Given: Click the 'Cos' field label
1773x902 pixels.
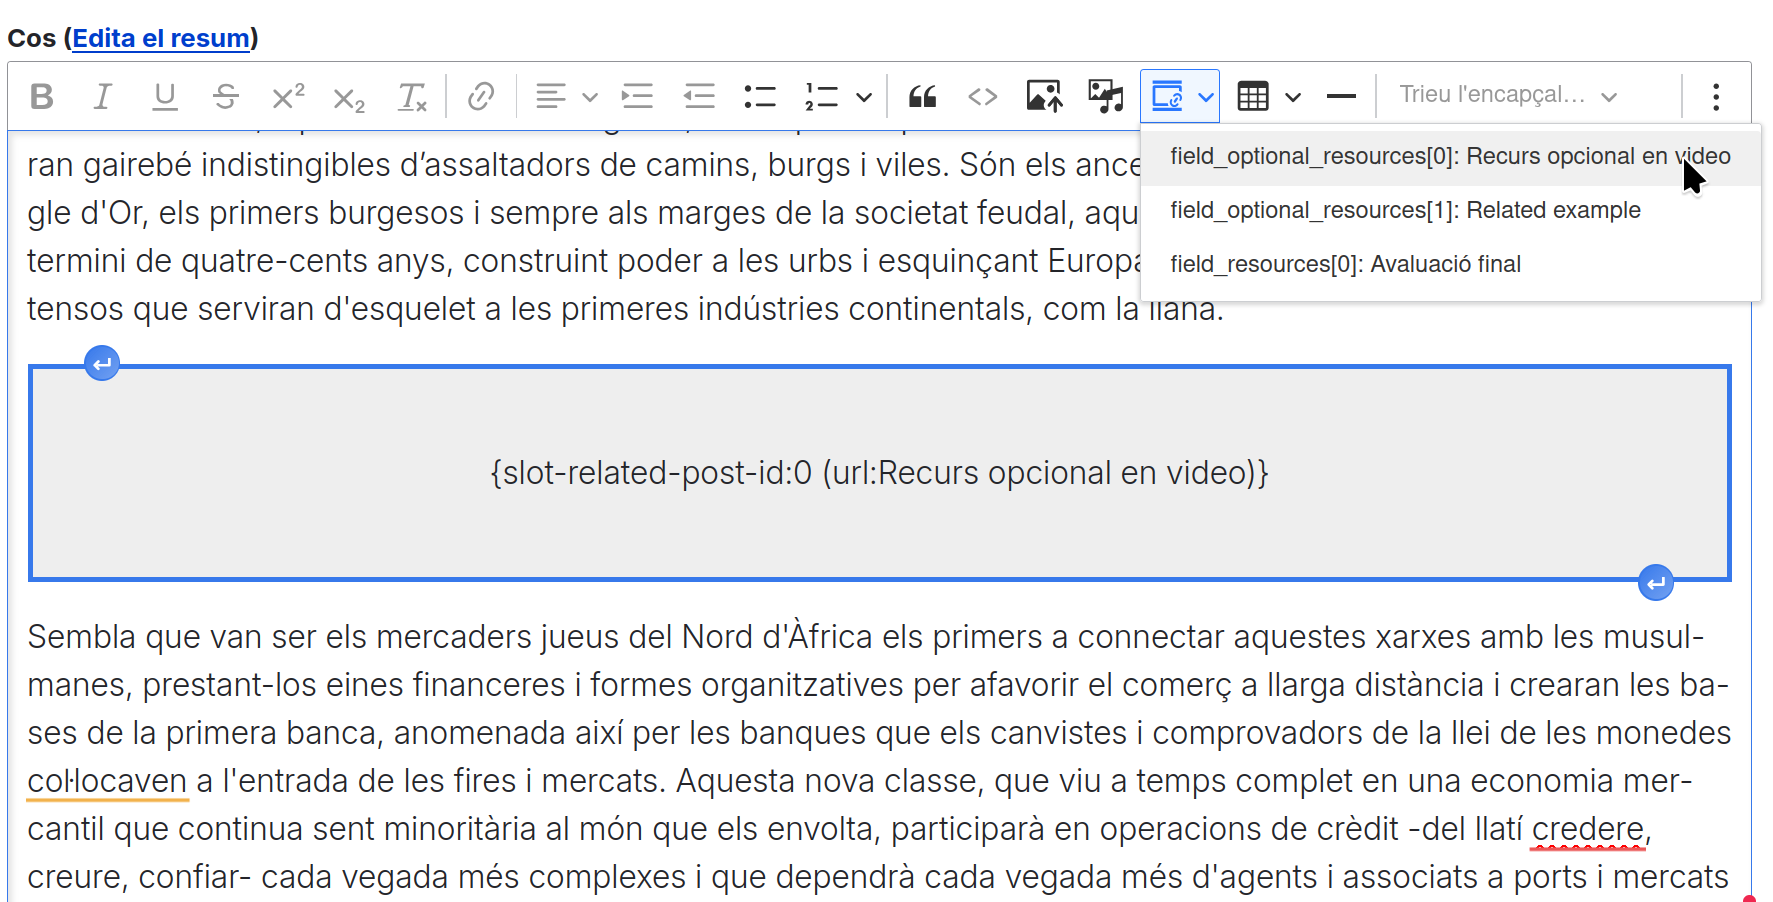Looking at the screenshot, I should click(32, 38).
